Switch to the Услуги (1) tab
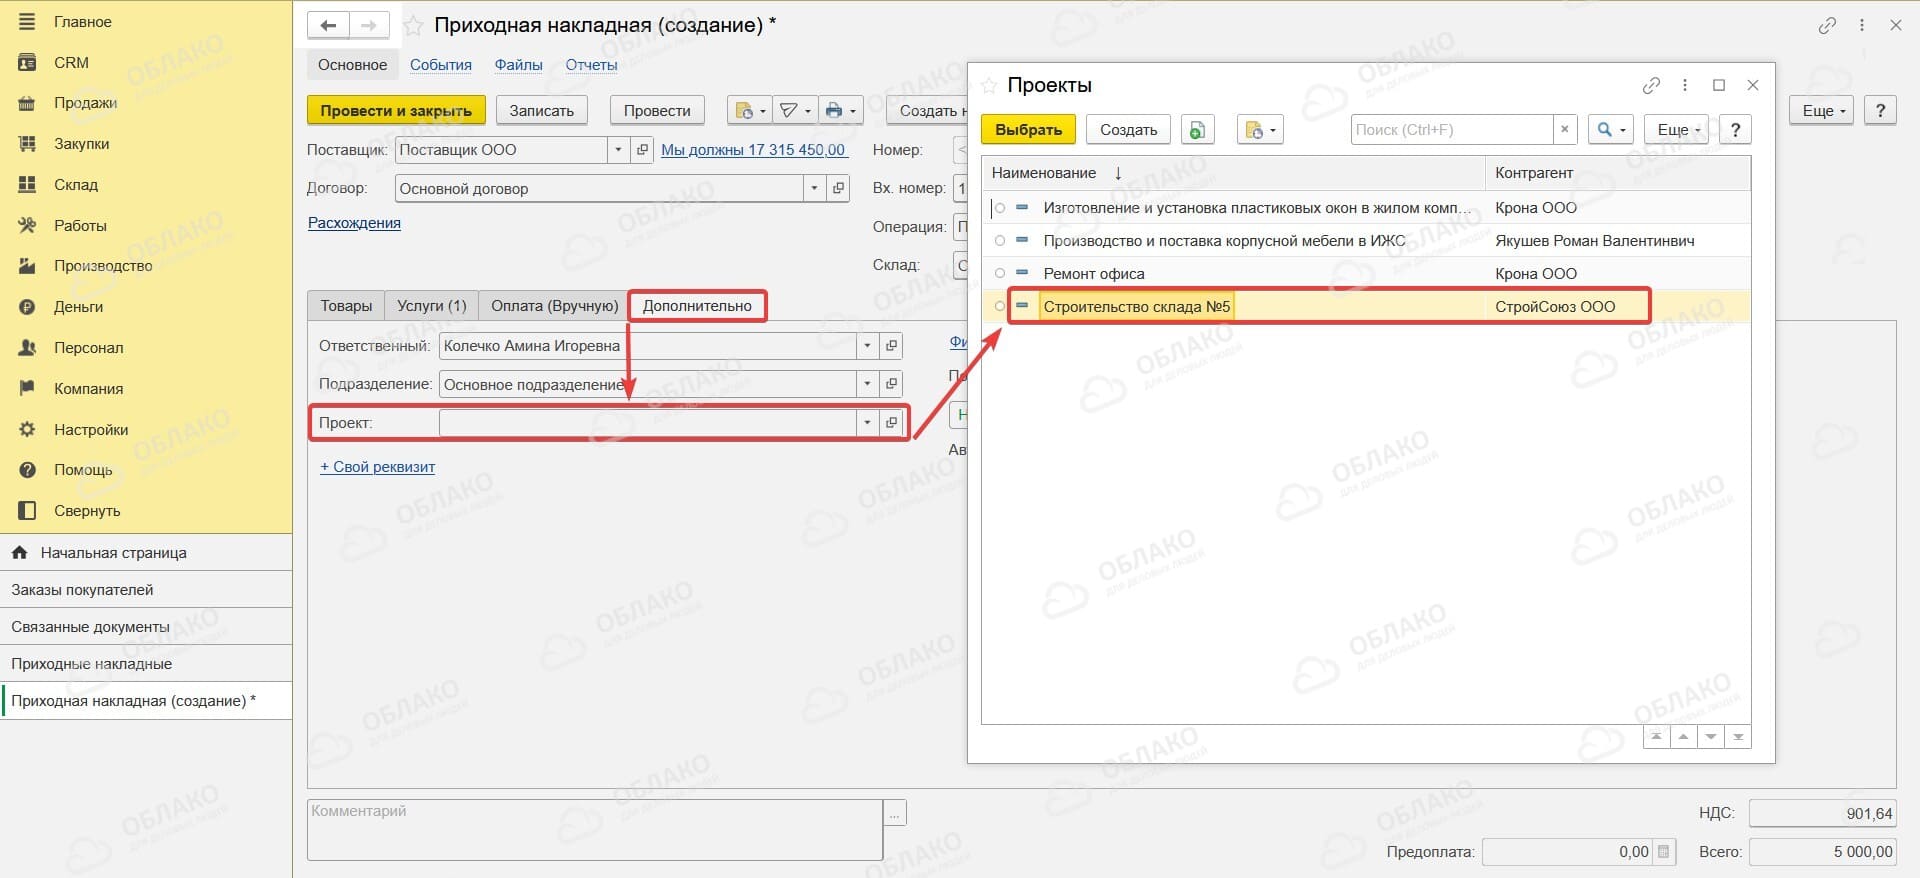The image size is (1920, 878). click(x=431, y=306)
